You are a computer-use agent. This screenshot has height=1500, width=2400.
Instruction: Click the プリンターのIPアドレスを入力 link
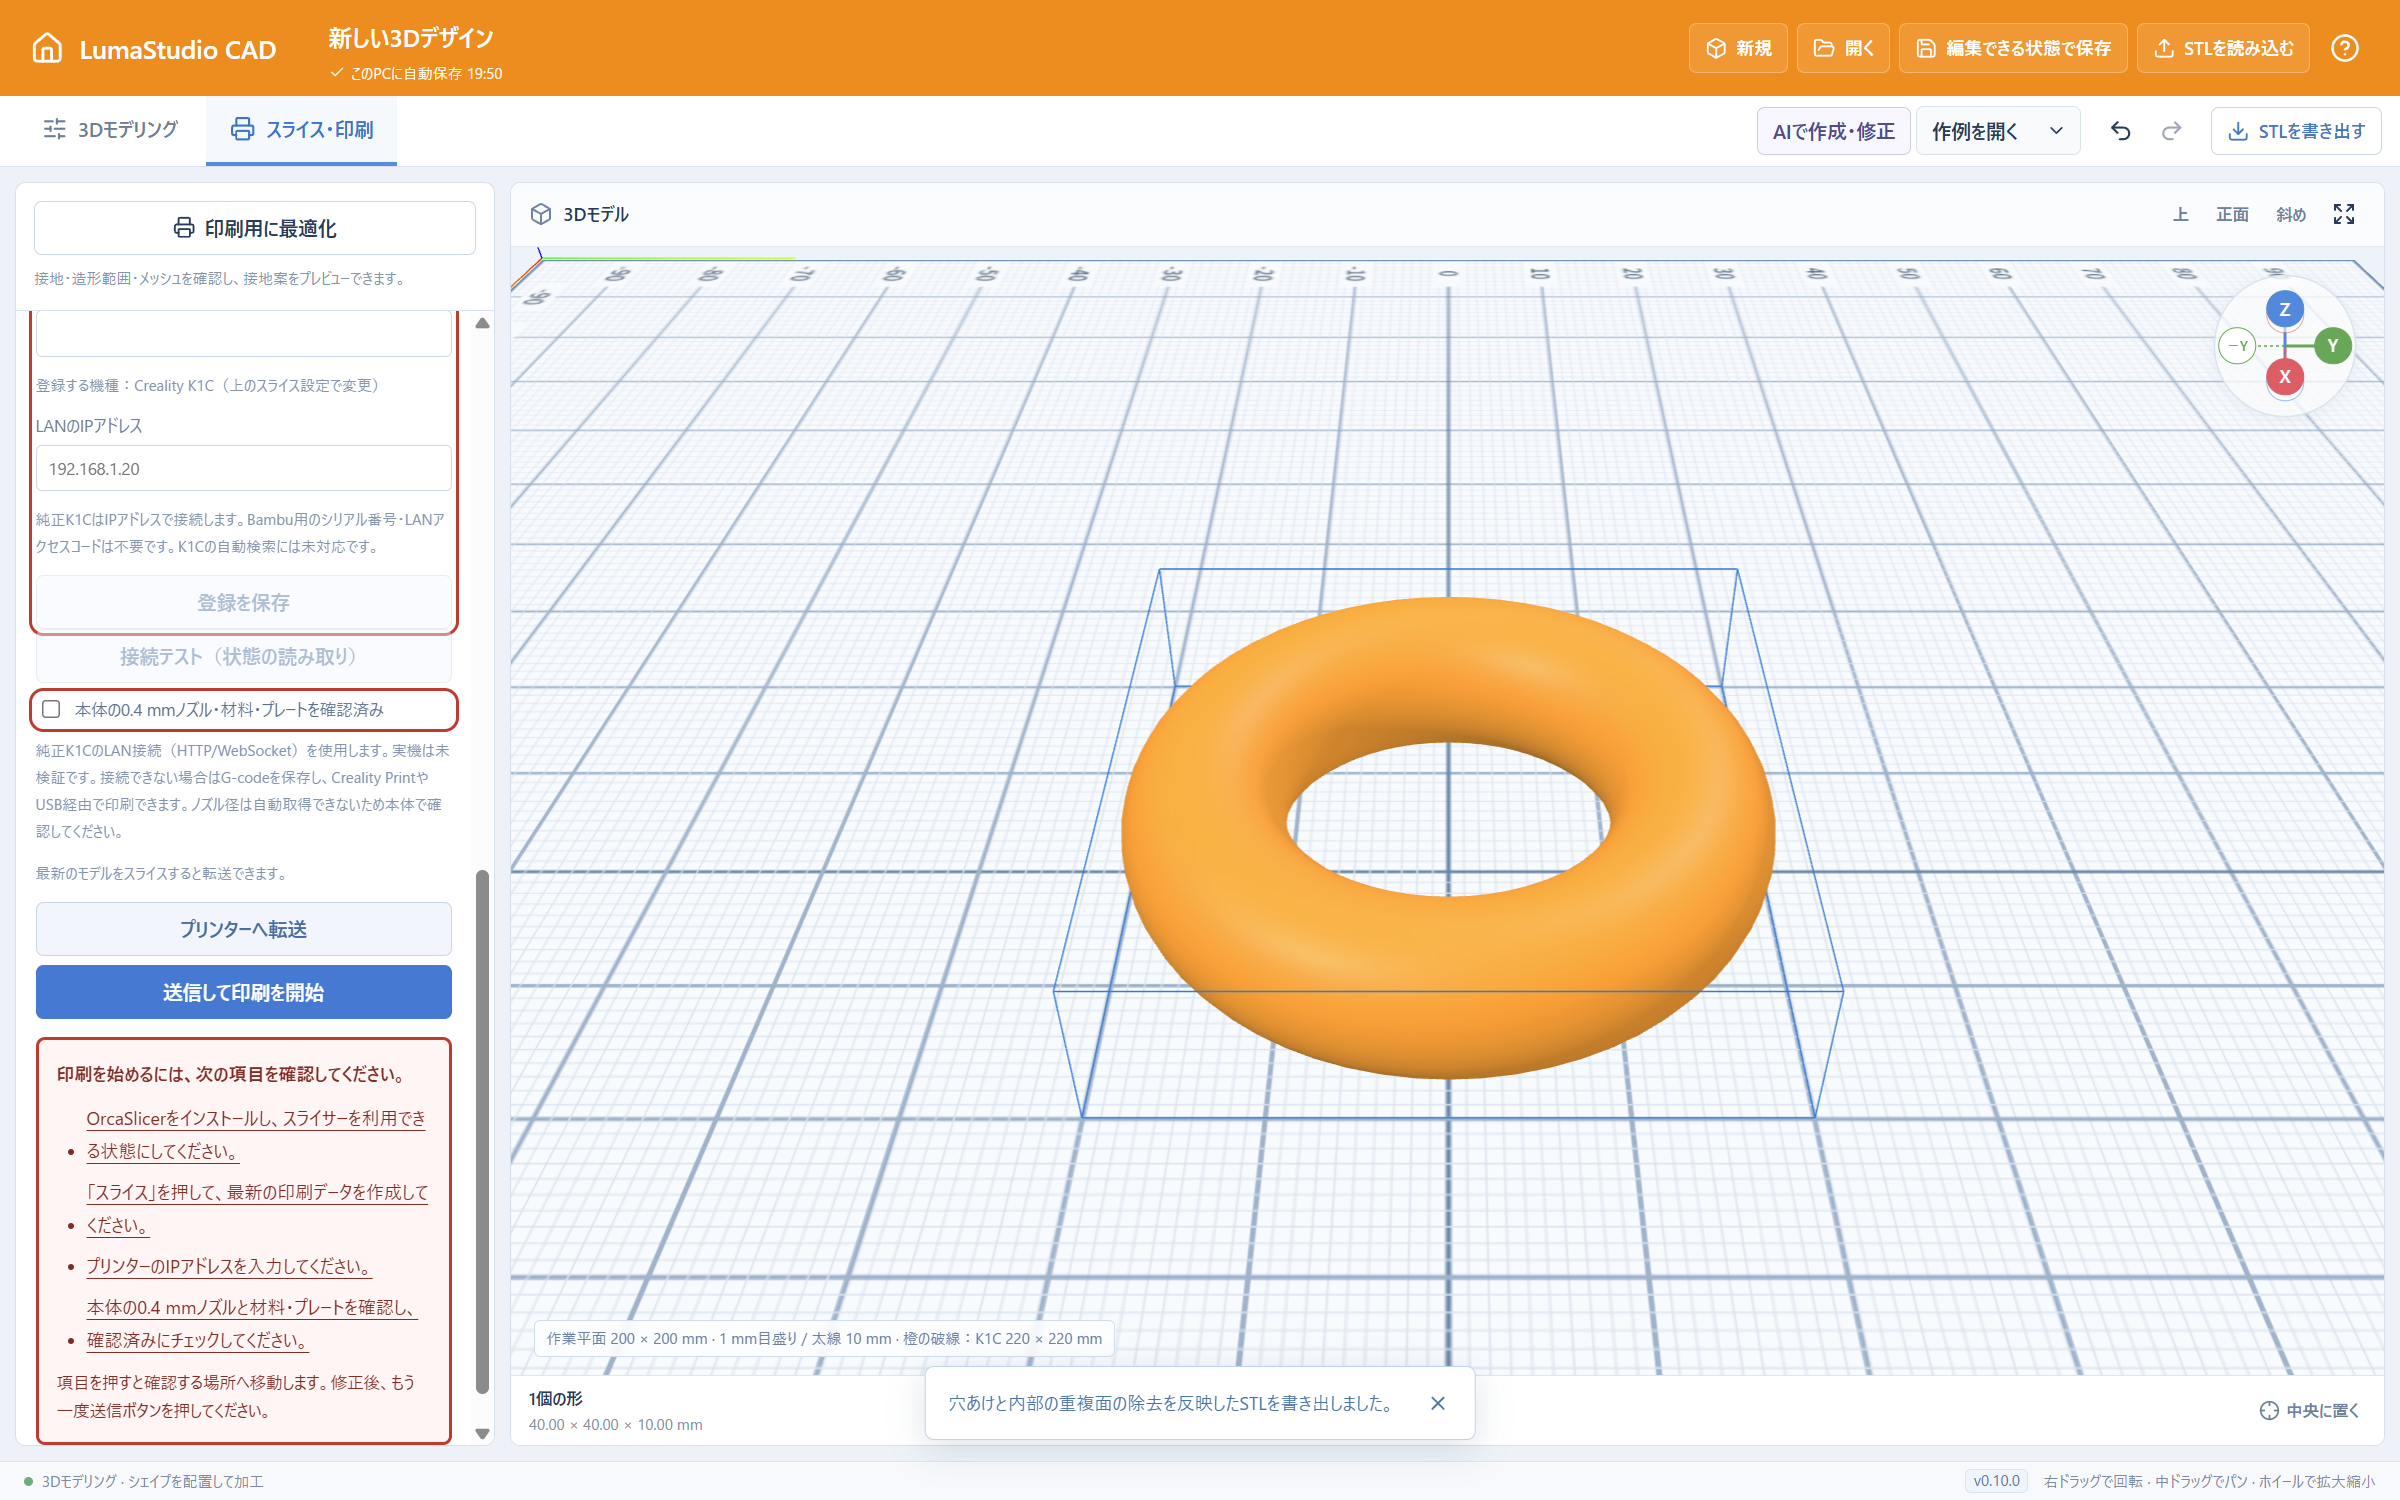[x=229, y=1266]
